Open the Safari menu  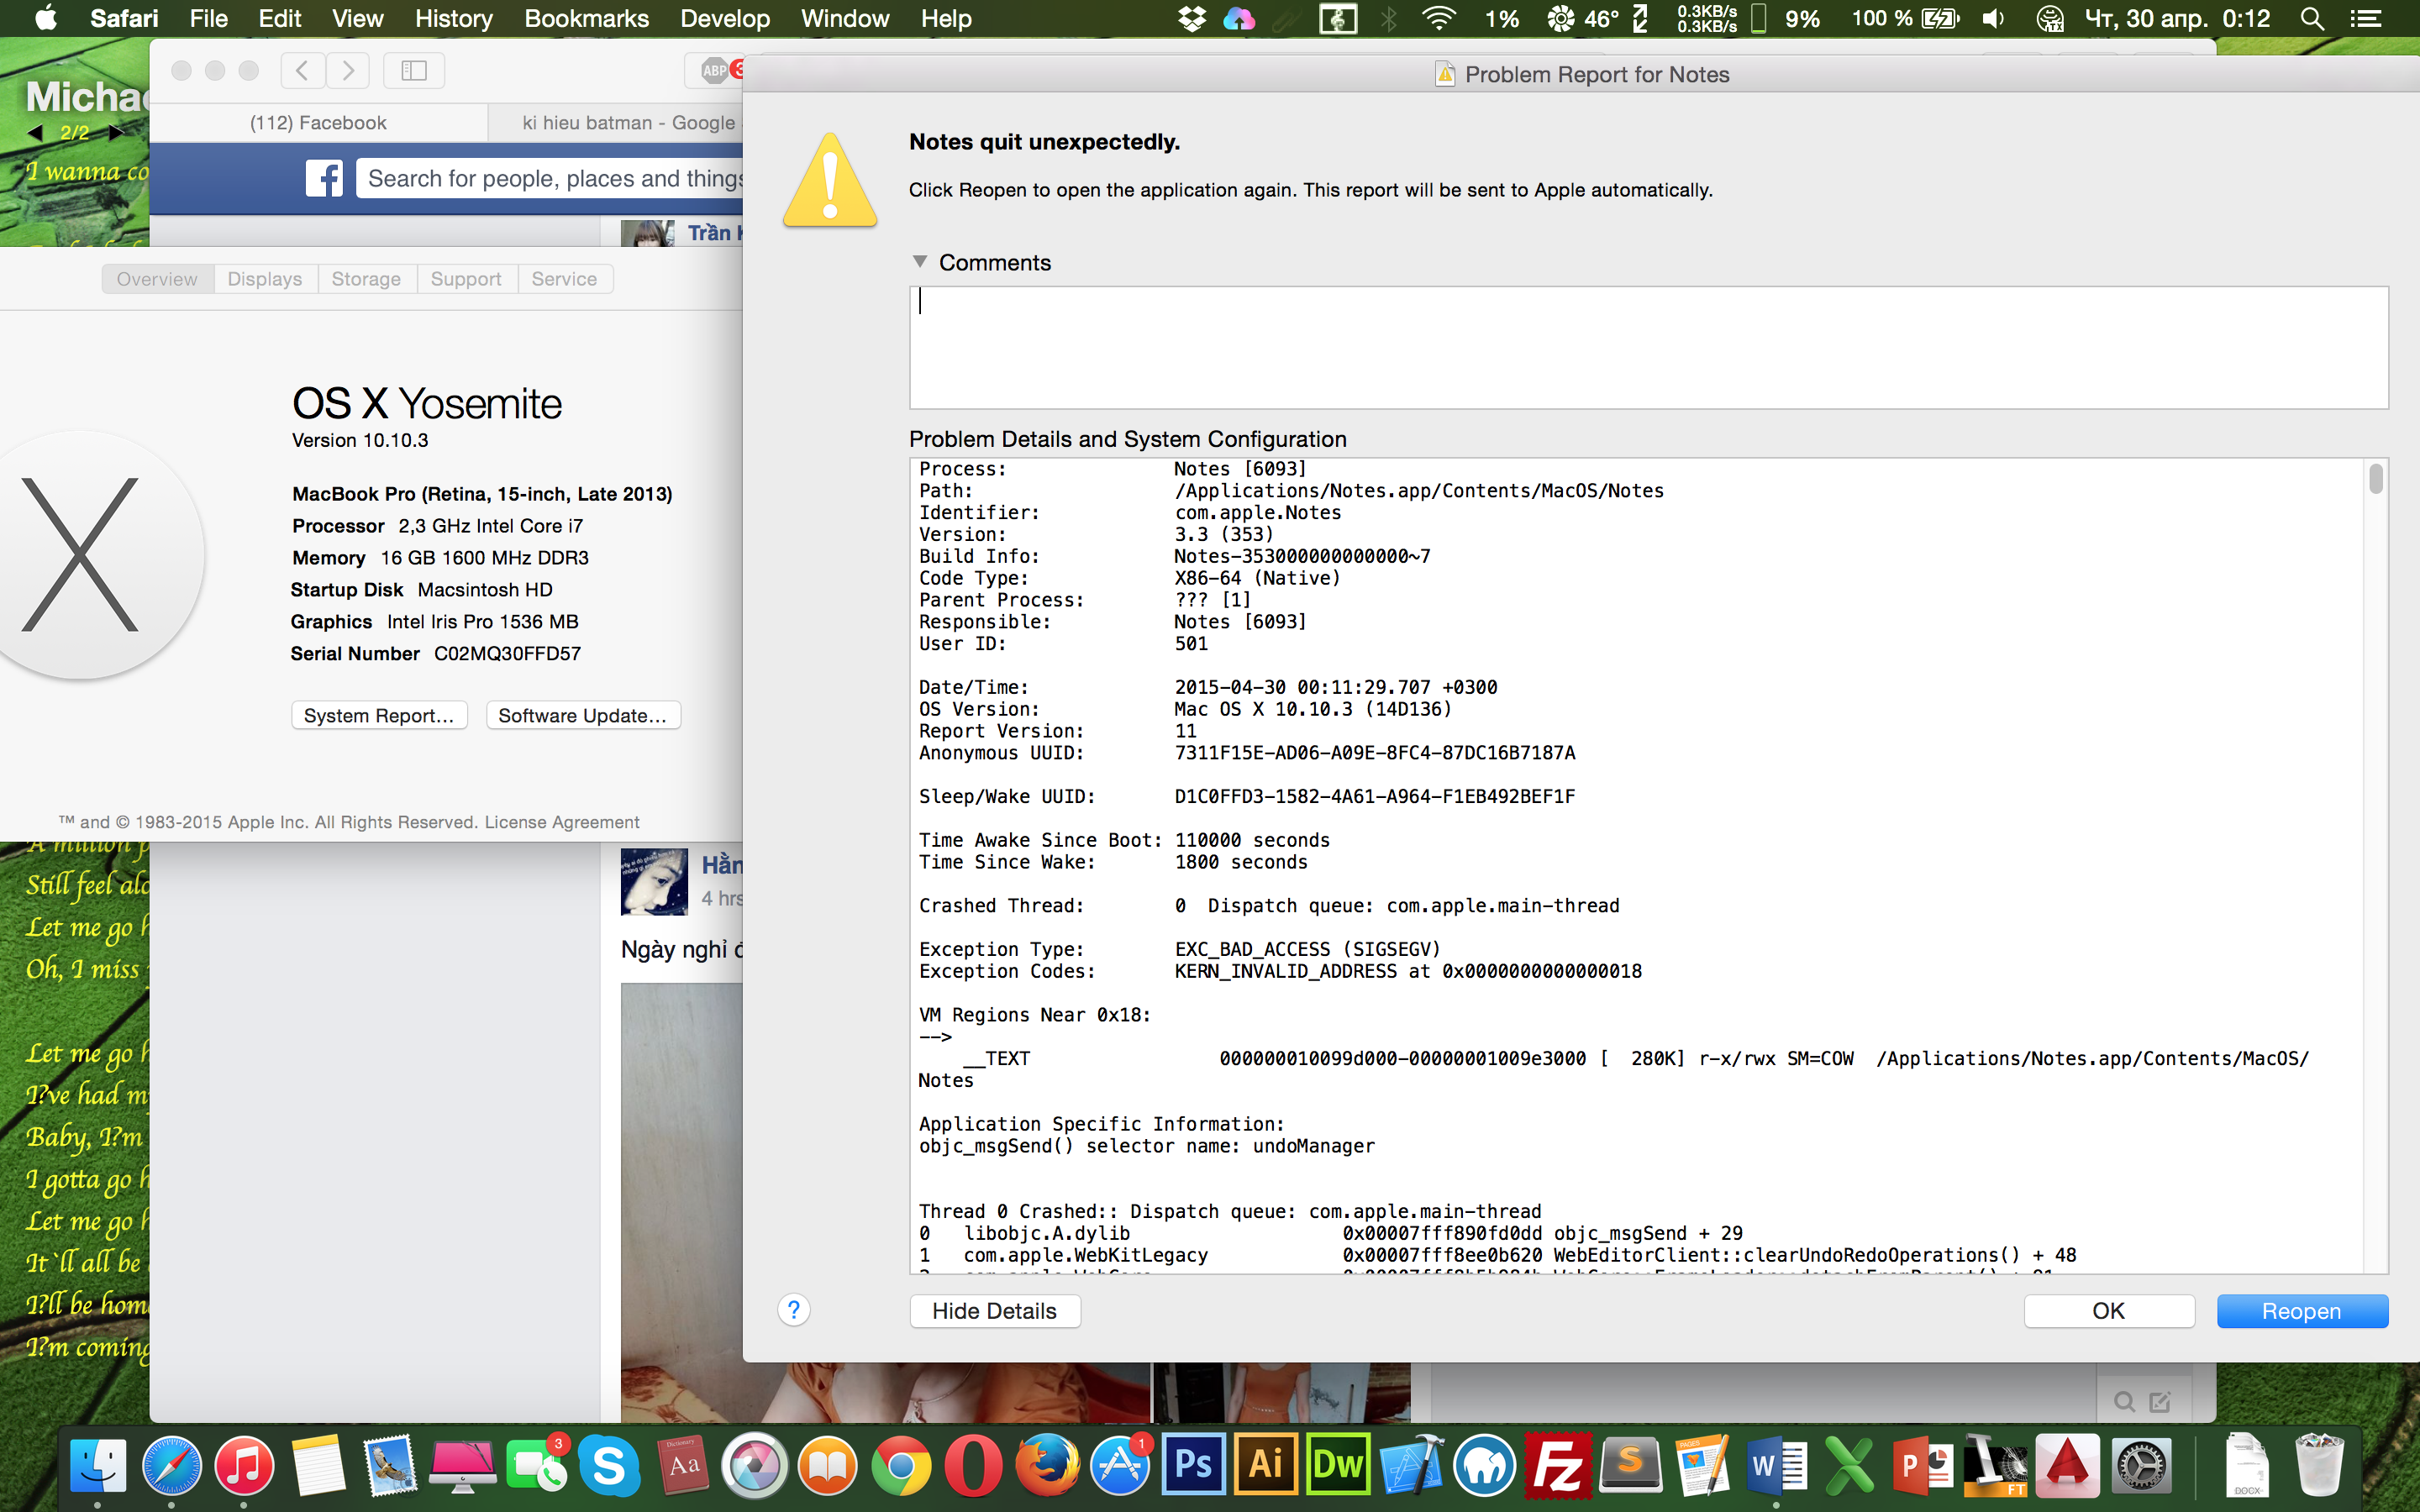coord(124,19)
